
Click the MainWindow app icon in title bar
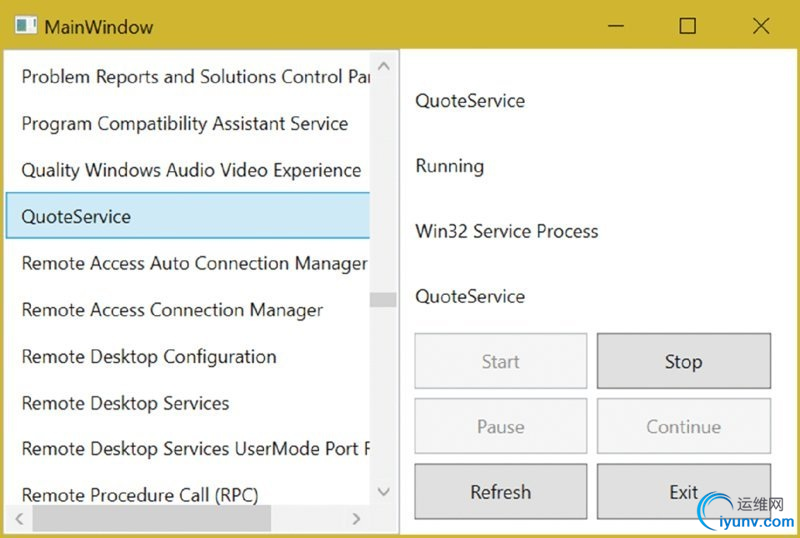coord(26,26)
